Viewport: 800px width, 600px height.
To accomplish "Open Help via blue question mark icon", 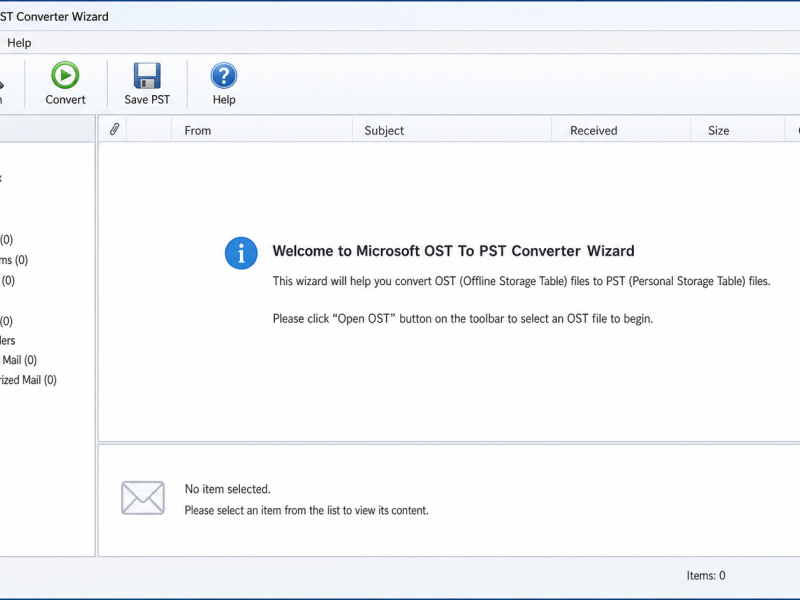I will pyautogui.click(x=223, y=76).
